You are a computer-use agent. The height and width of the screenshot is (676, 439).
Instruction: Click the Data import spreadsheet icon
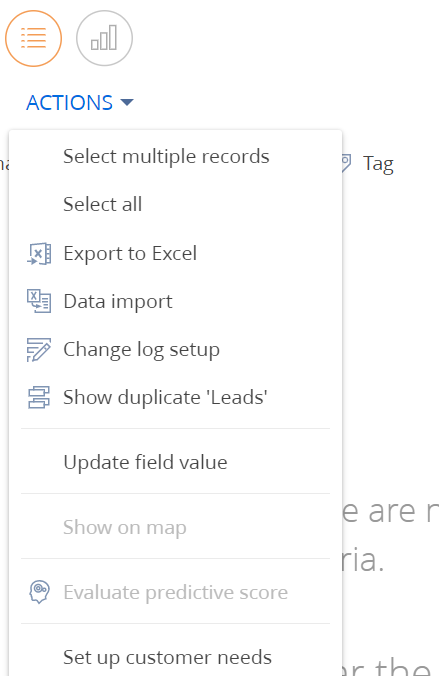click(x=39, y=301)
